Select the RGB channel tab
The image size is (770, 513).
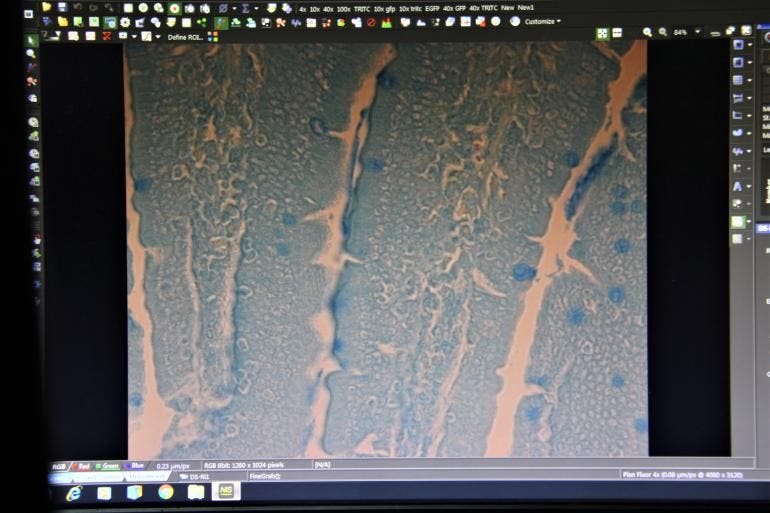[58, 465]
